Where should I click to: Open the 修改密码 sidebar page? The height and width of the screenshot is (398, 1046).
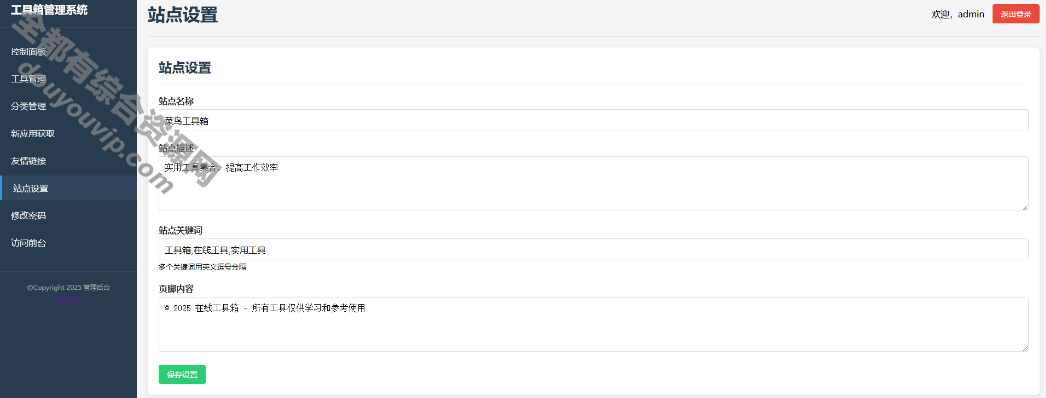[68, 215]
